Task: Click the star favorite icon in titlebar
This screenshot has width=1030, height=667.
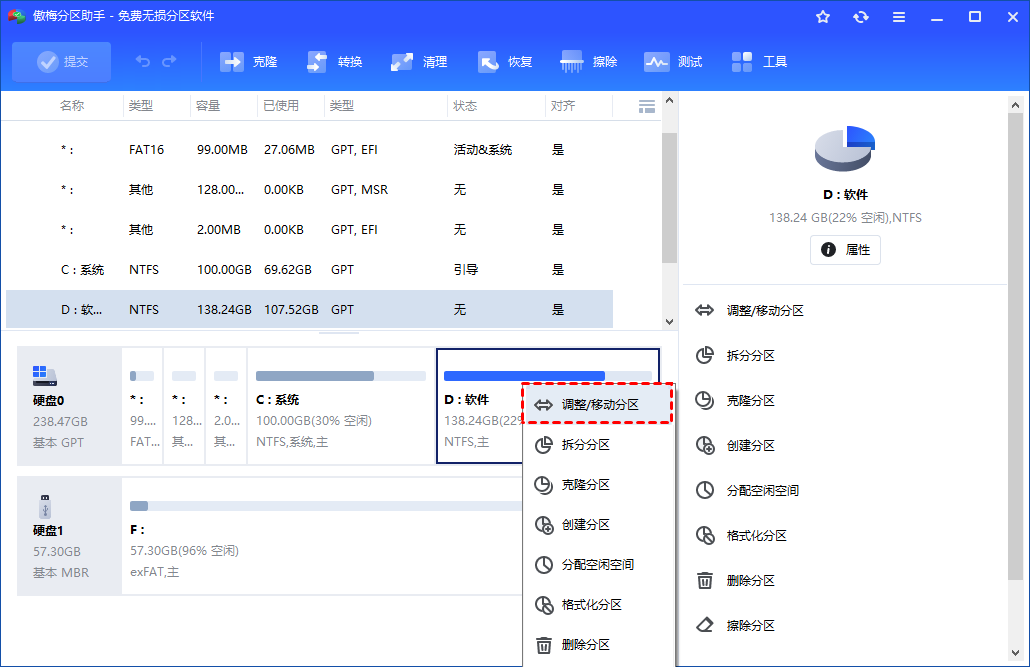Action: click(823, 17)
